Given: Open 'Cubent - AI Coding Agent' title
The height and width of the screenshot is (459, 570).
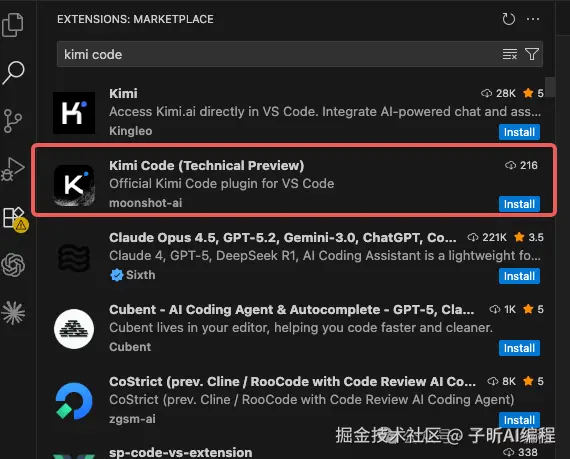Looking at the screenshot, I should [x=292, y=309].
